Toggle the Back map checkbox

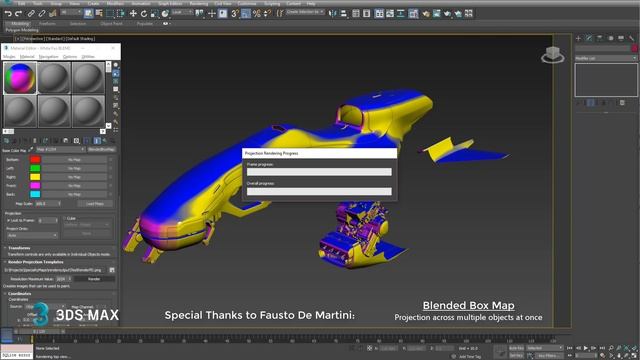click(x=111, y=194)
